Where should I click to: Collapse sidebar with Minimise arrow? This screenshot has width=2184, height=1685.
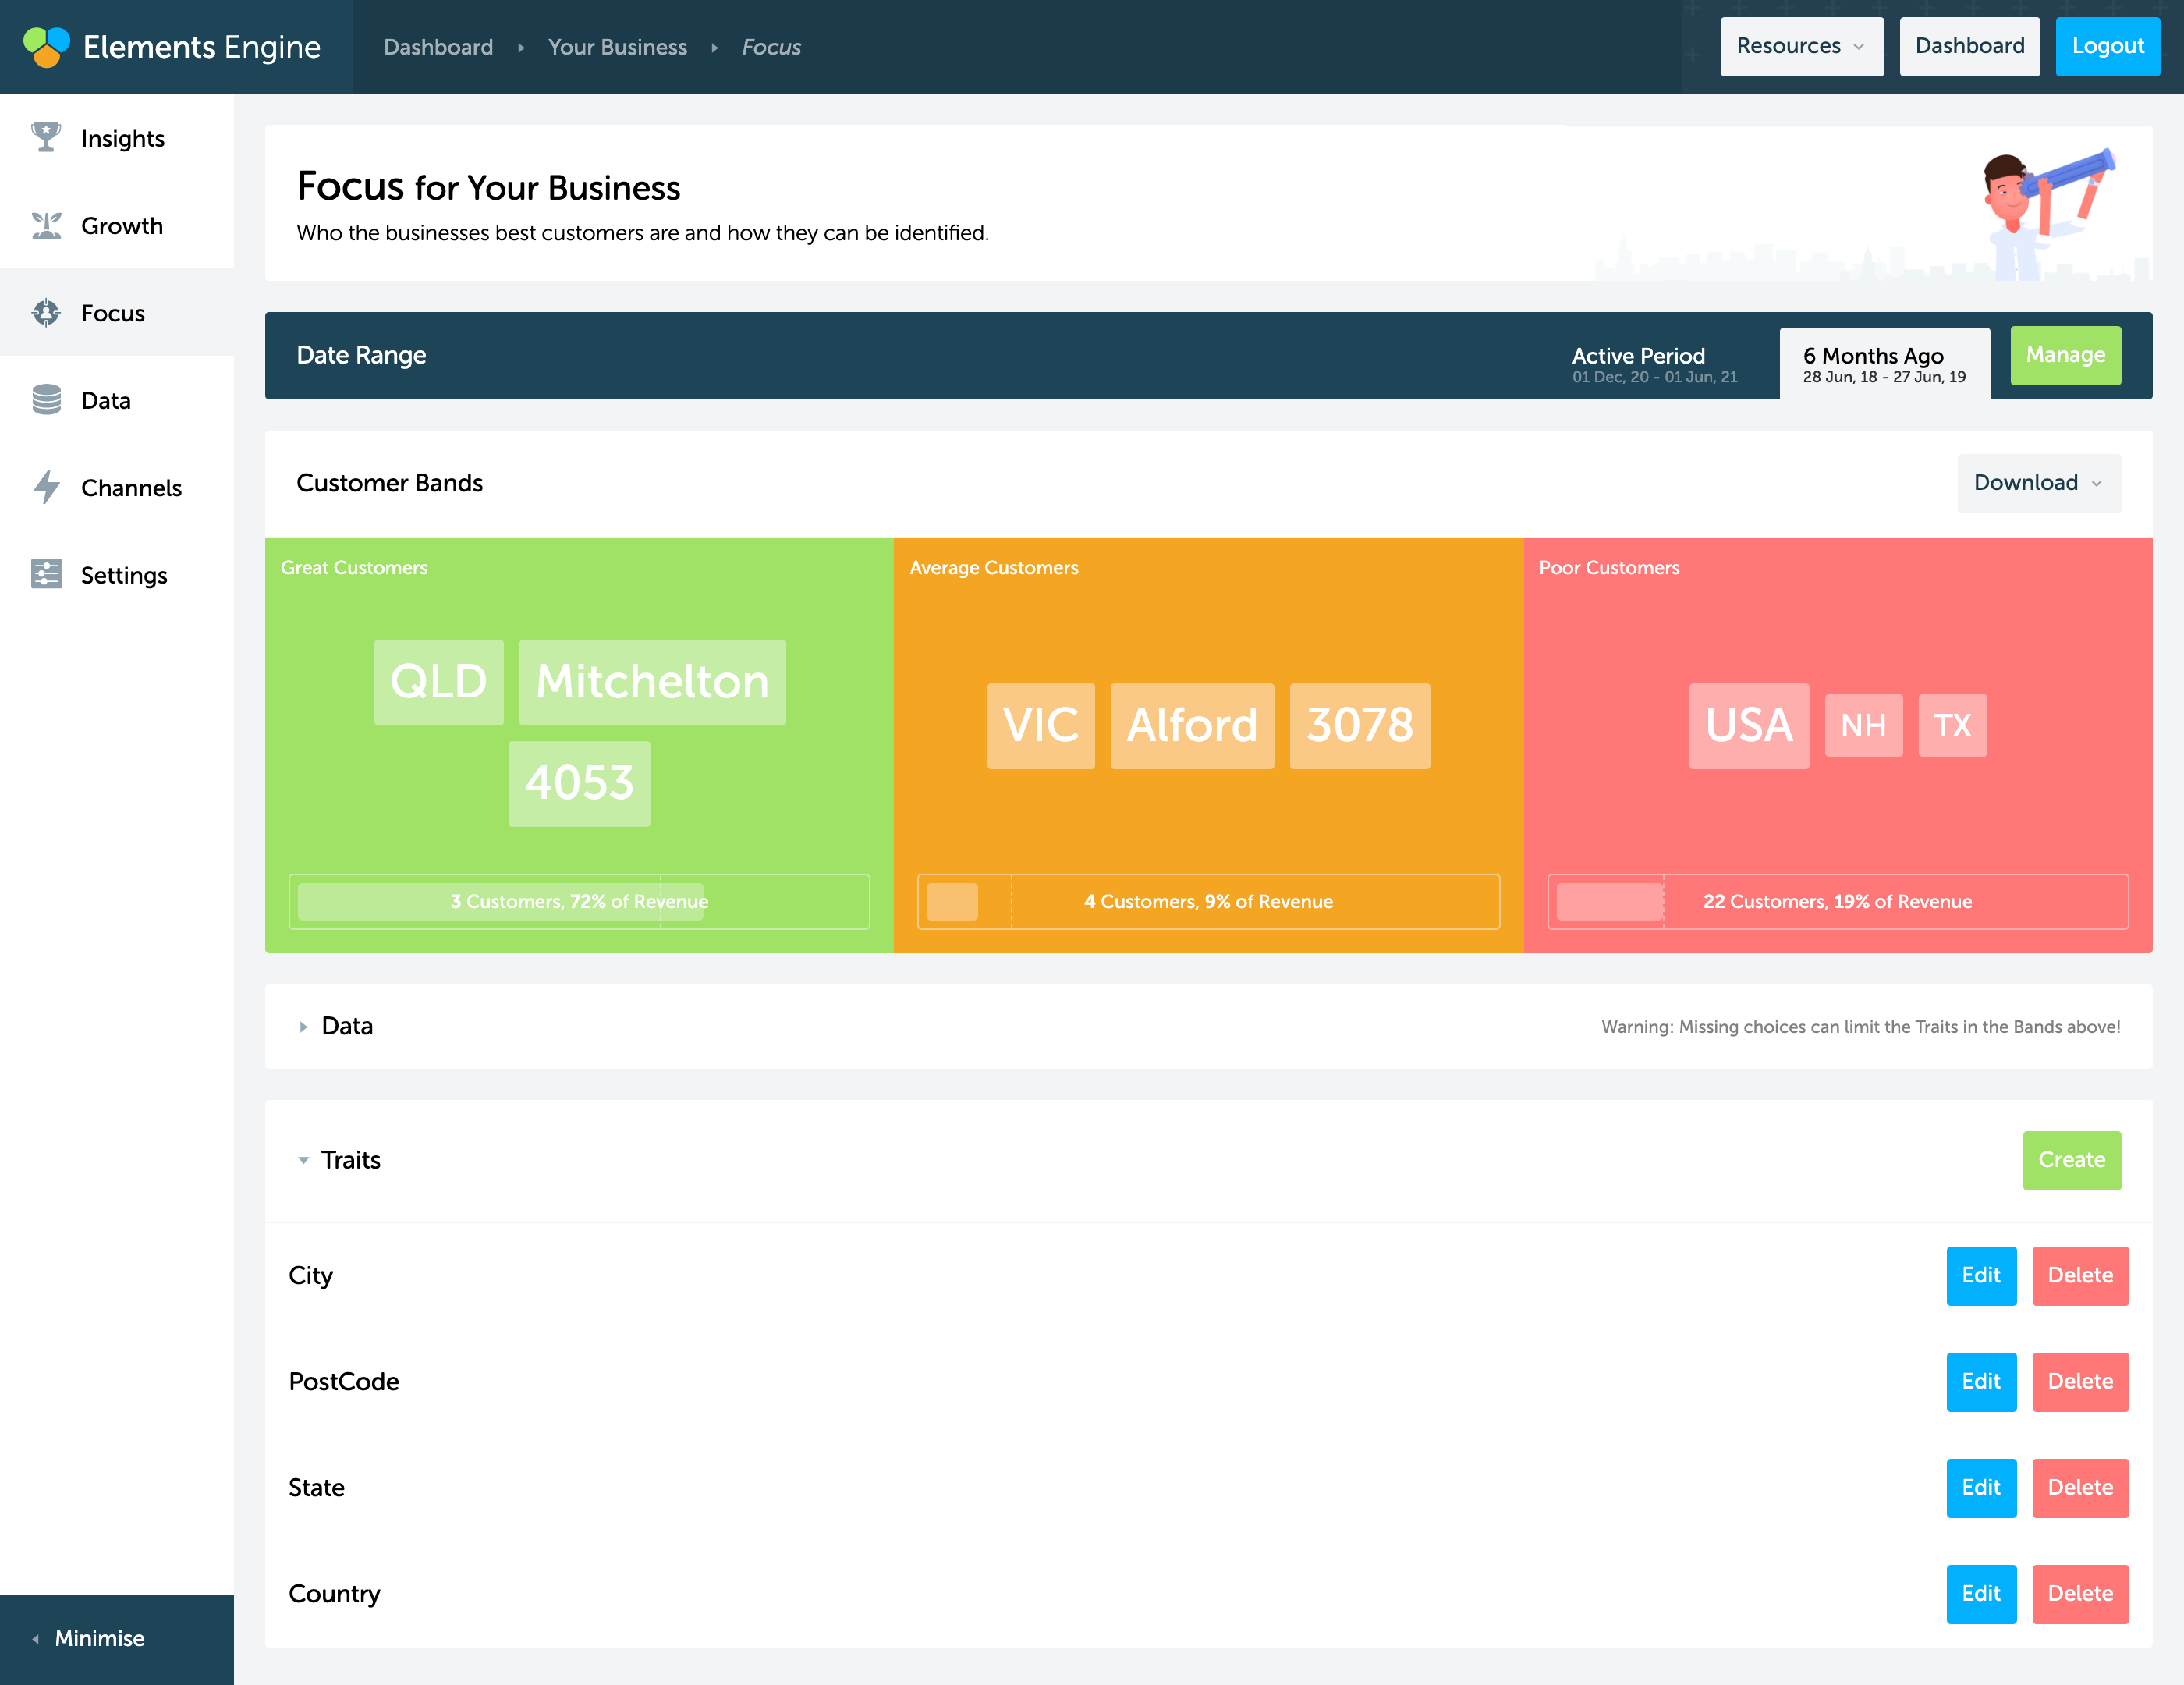coord(36,1638)
